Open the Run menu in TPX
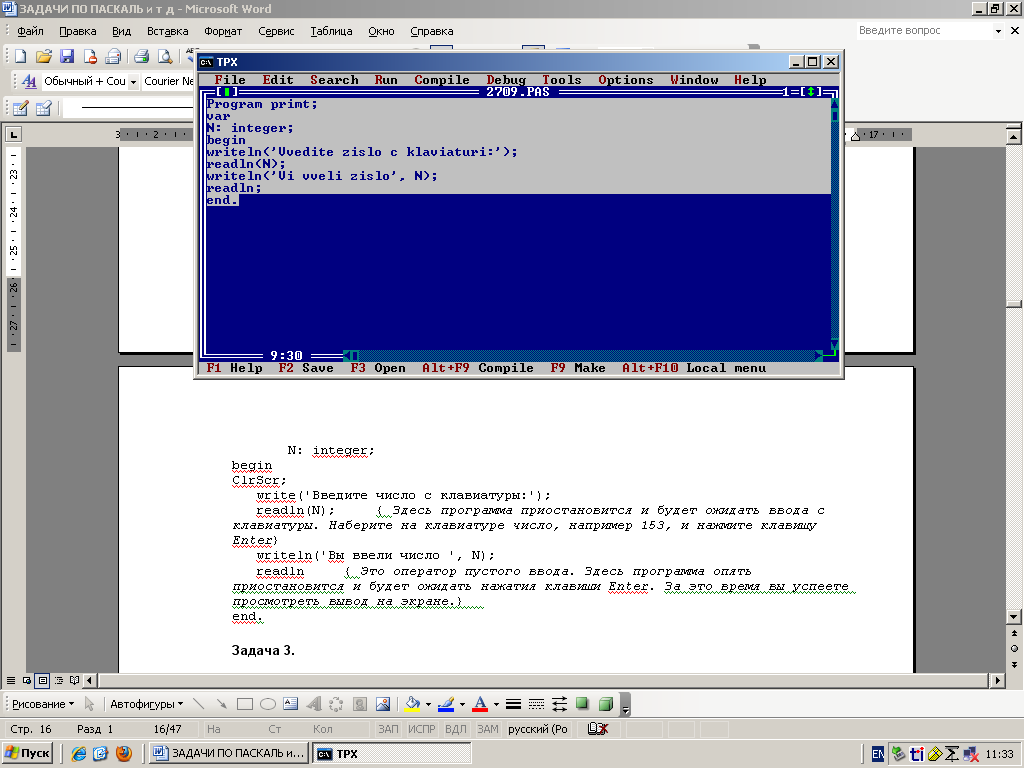Screen dimensions: 1024x768 (x=386, y=80)
